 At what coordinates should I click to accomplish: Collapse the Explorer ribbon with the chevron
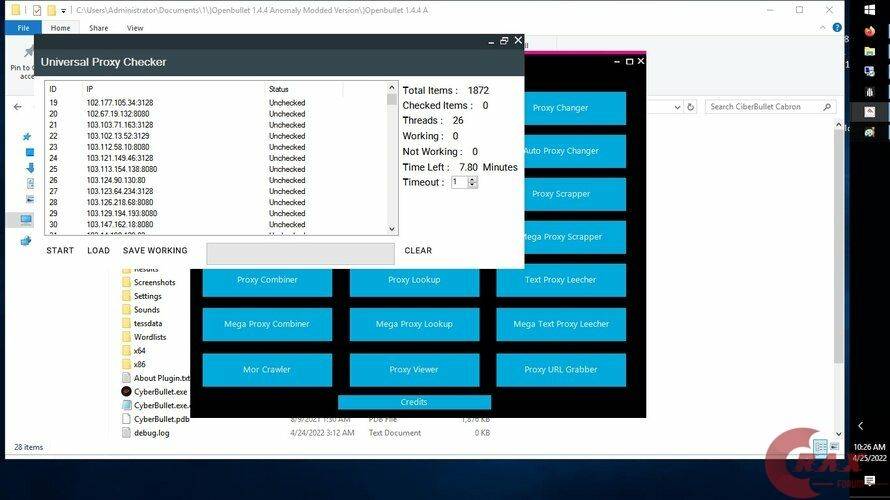click(822, 27)
